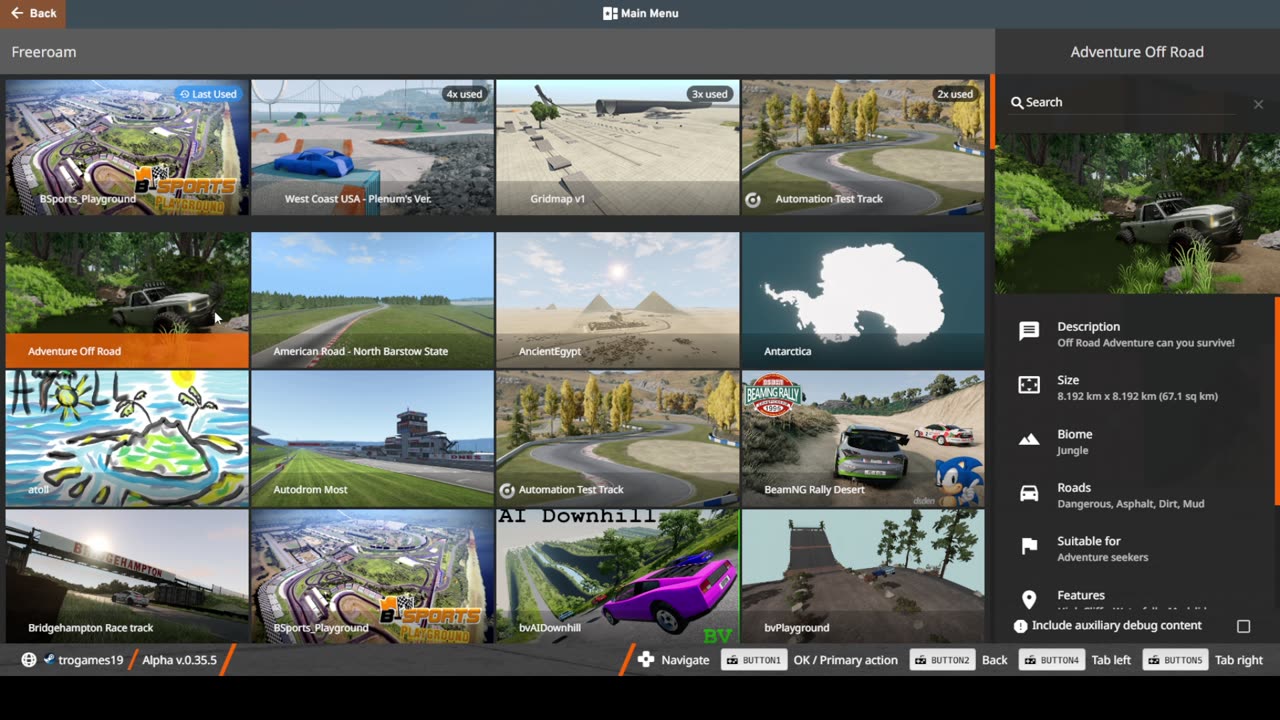Click the BUTTON4 Tab left badge

pos(1051,660)
